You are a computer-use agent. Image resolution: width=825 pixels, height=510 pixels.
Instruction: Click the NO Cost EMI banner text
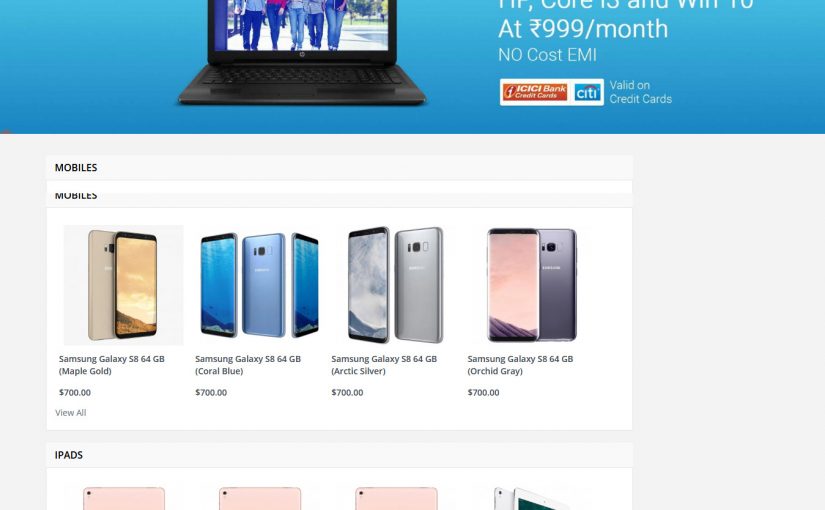[547, 55]
